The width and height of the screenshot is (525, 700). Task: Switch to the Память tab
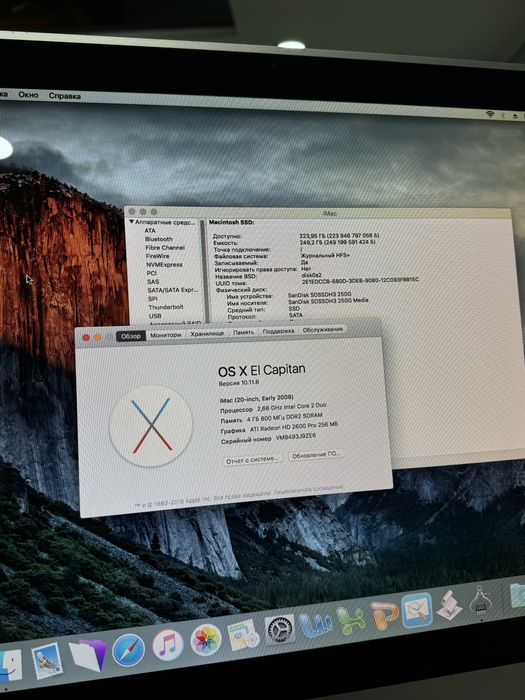click(x=243, y=332)
